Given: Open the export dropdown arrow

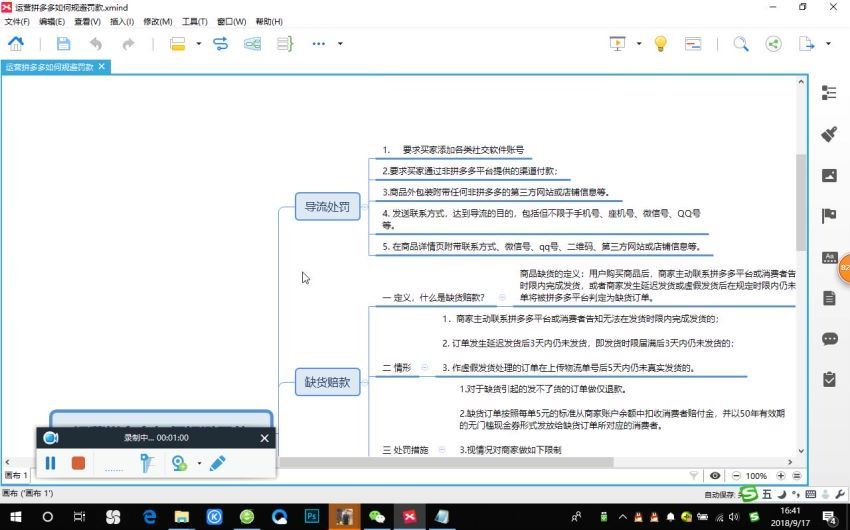Looking at the screenshot, I should pos(828,43).
